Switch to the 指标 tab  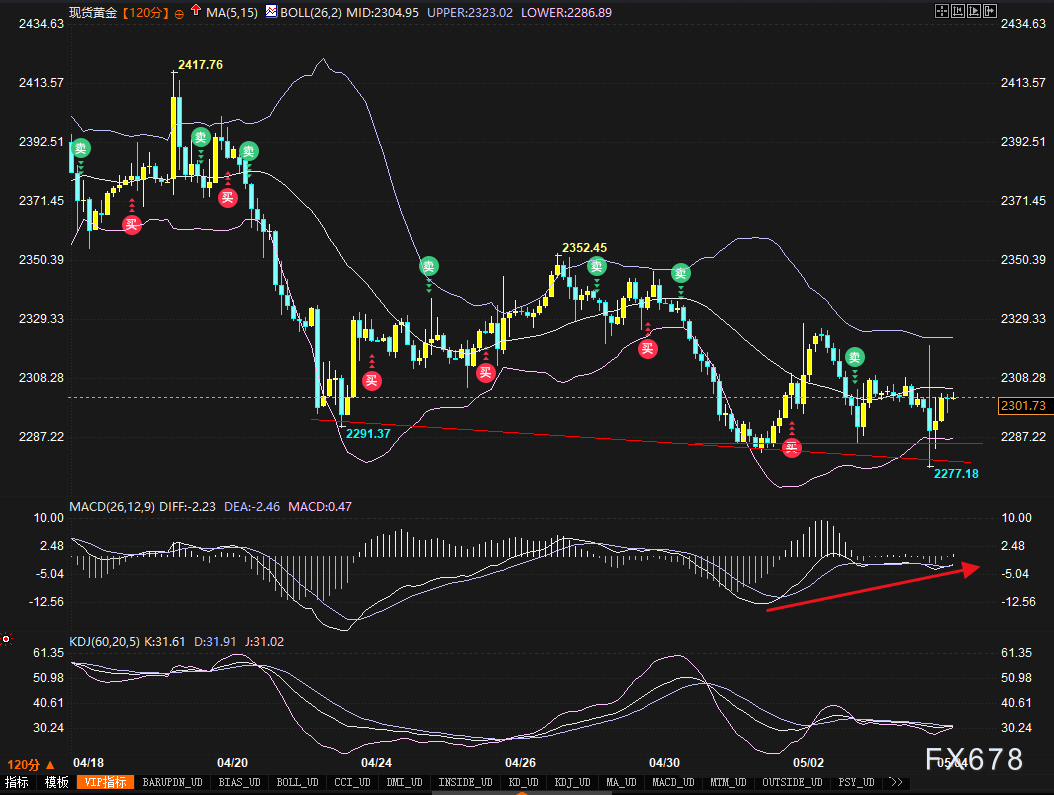pos(16,782)
